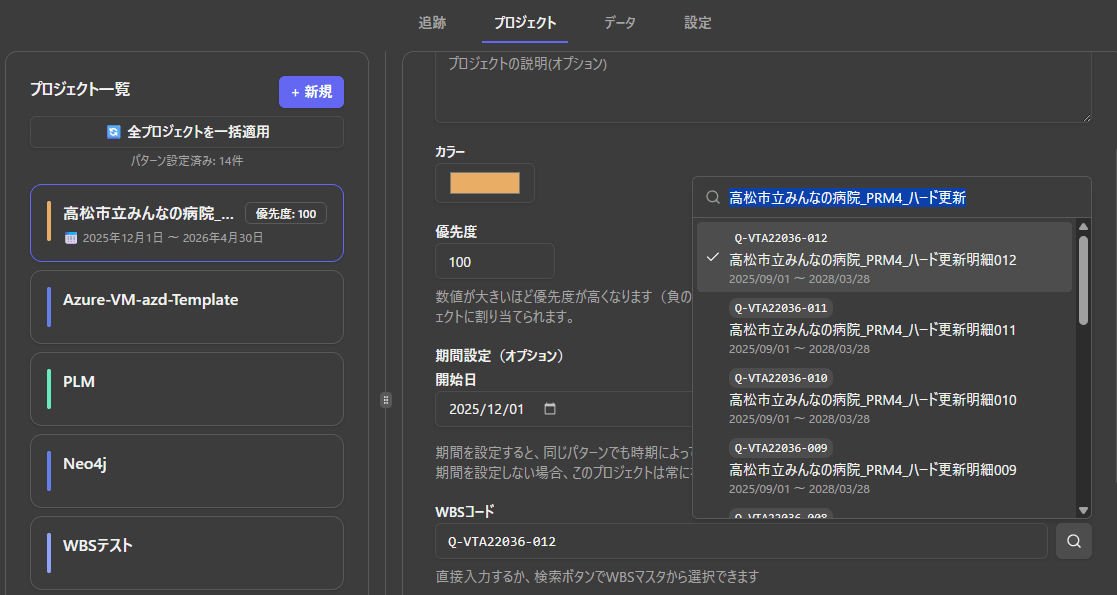Click the plus icon in the 新規 button

point(294,92)
